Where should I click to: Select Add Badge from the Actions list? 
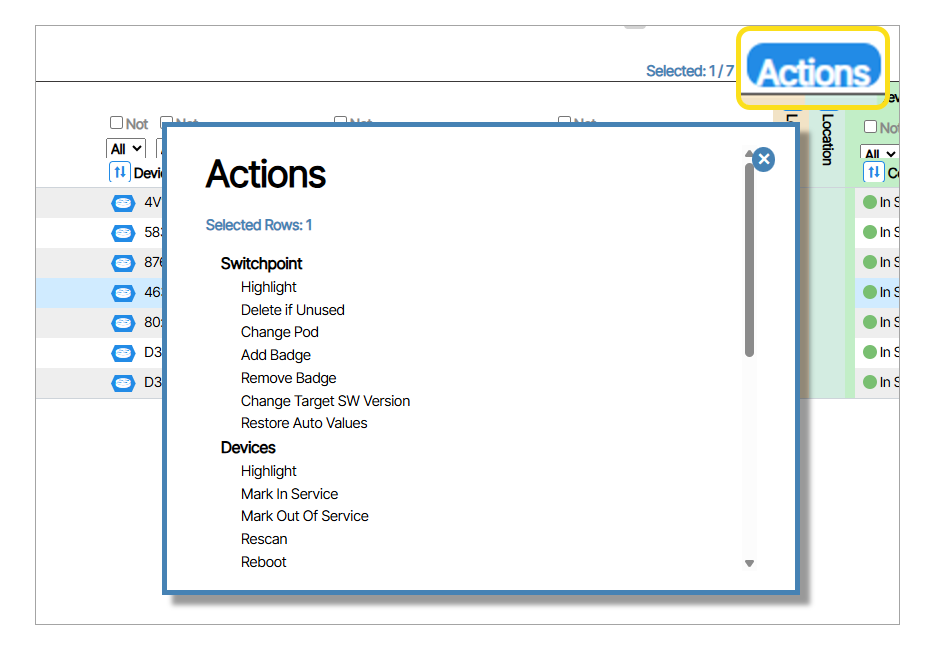coord(275,355)
